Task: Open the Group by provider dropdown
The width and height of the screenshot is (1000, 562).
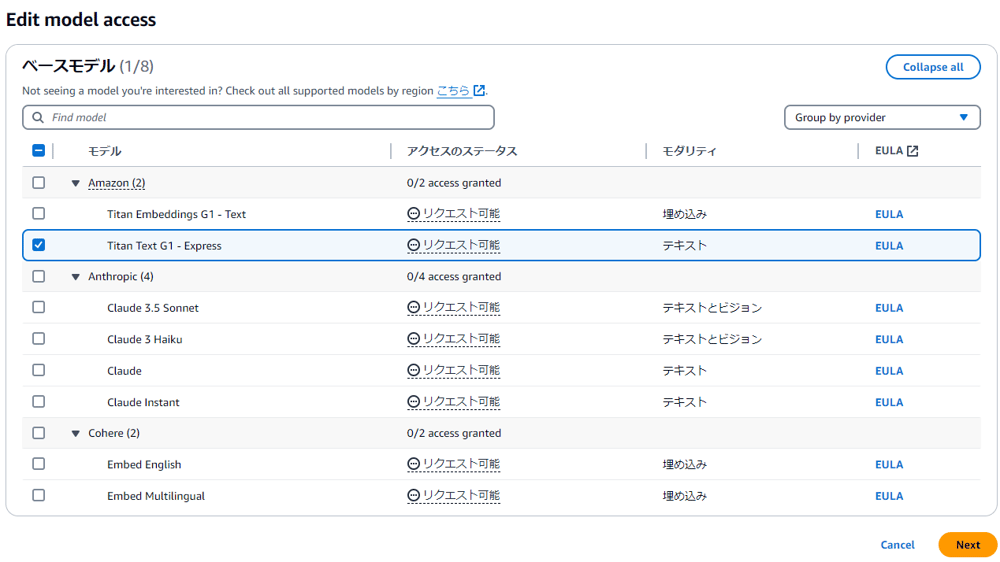Action: coord(882,117)
